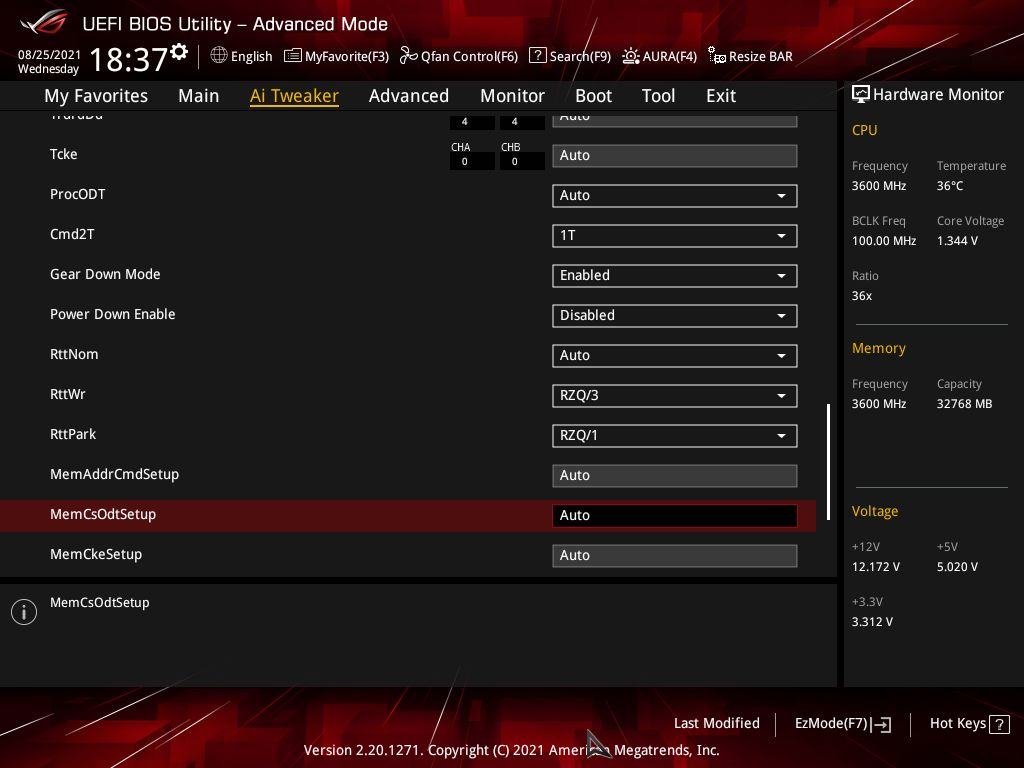The width and height of the screenshot is (1024, 768).
Task: Expand the ProcODT dropdown
Action: pyautogui.click(x=675, y=196)
